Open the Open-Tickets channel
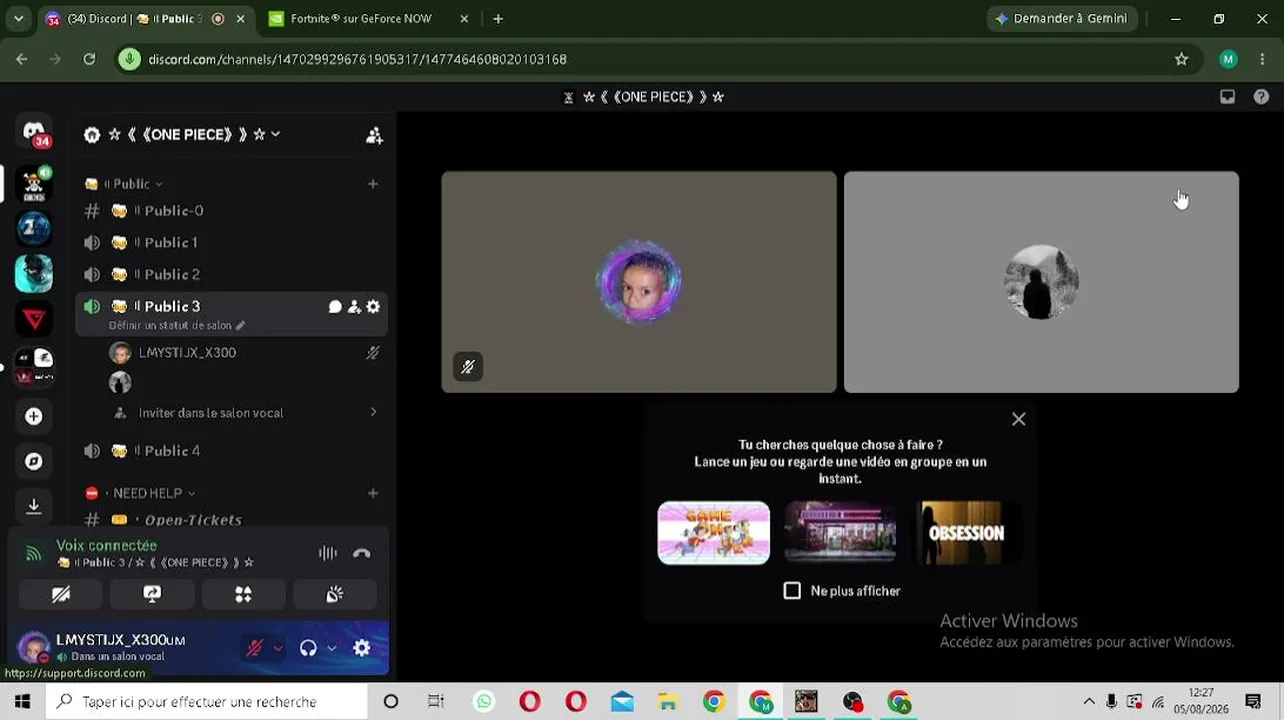The width and height of the screenshot is (1284, 720). click(231, 520)
